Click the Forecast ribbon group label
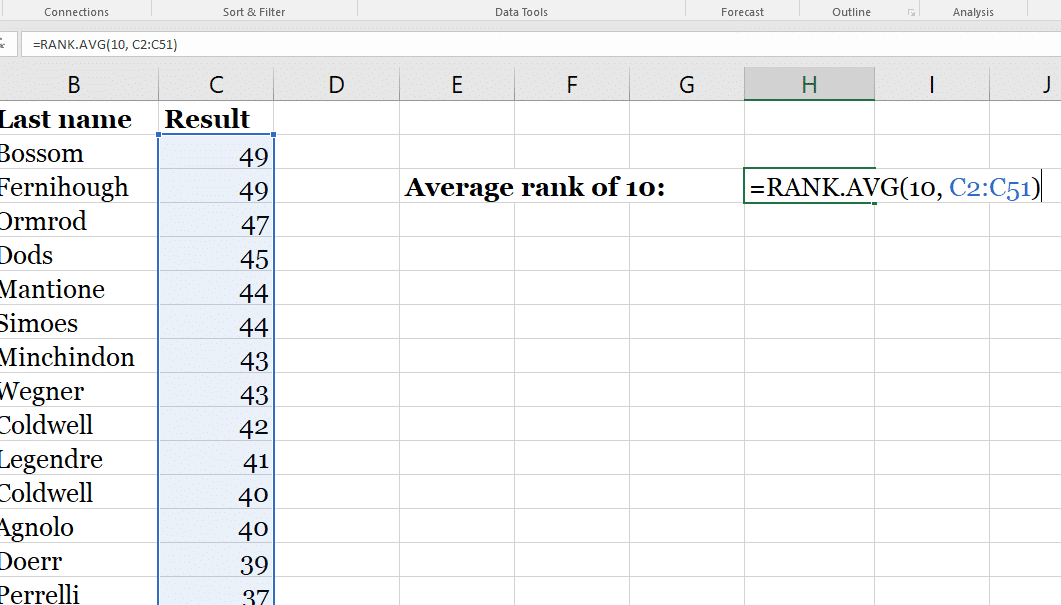This screenshot has width=1061, height=605. click(x=742, y=11)
